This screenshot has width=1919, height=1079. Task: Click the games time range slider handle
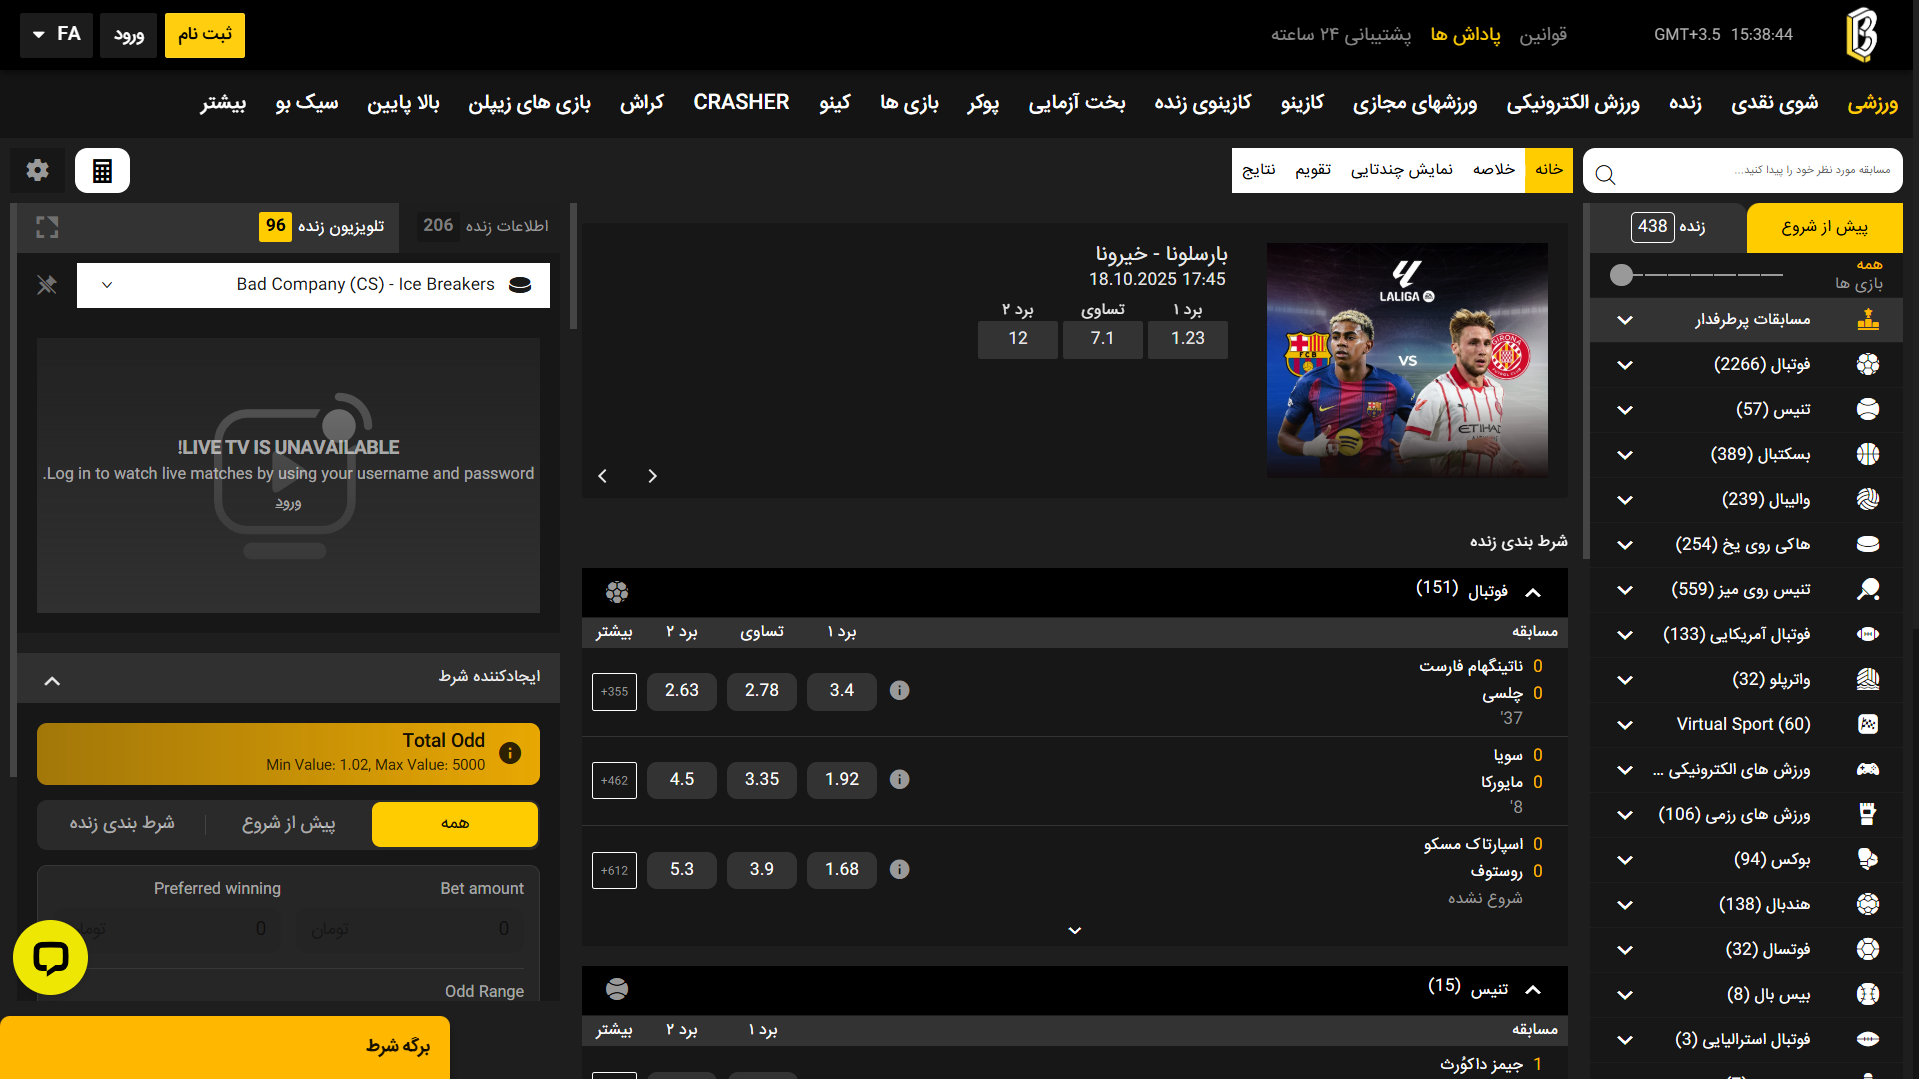pyautogui.click(x=1621, y=275)
